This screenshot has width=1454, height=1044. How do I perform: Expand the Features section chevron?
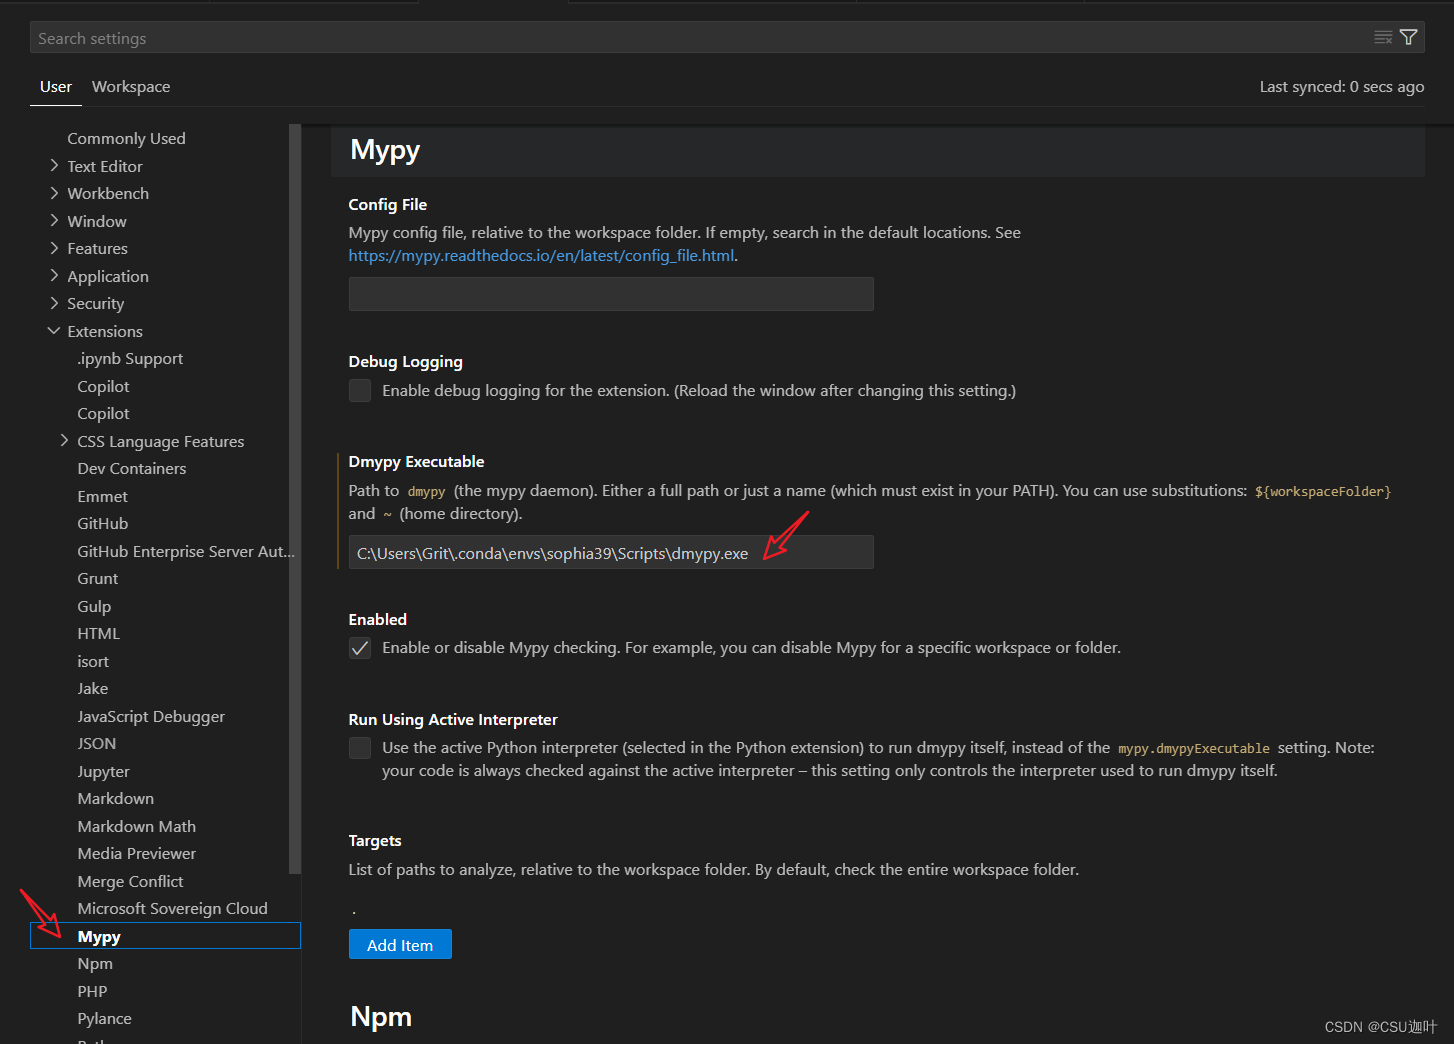pyautogui.click(x=54, y=248)
